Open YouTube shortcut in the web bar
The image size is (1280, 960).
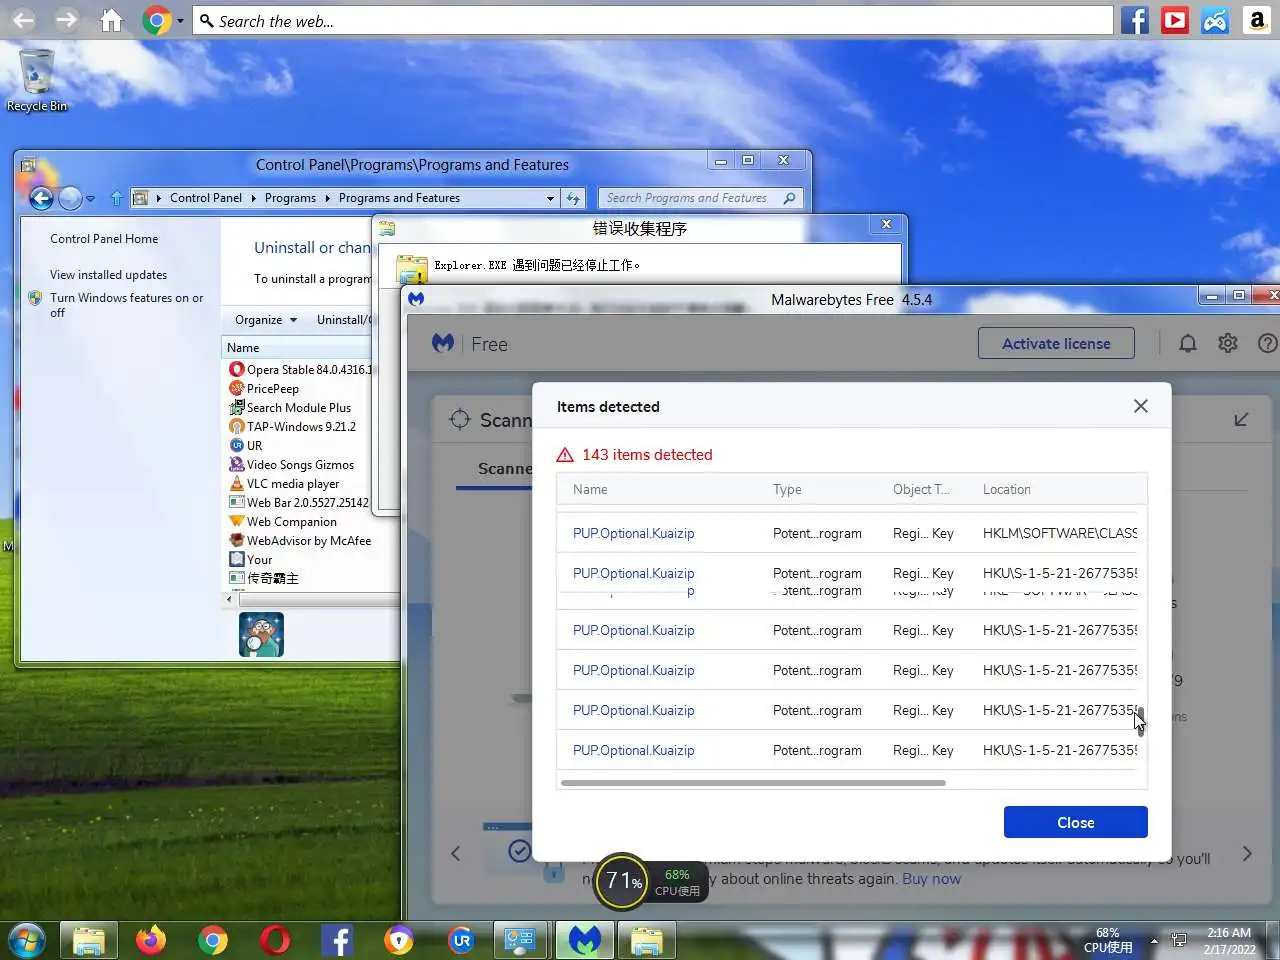pyautogui.click(x=1175, y=20)
